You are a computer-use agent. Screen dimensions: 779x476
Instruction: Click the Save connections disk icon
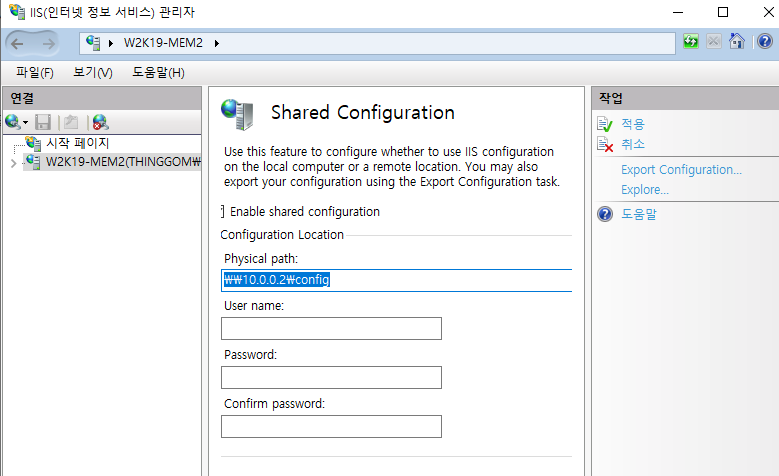pos(43,122)
